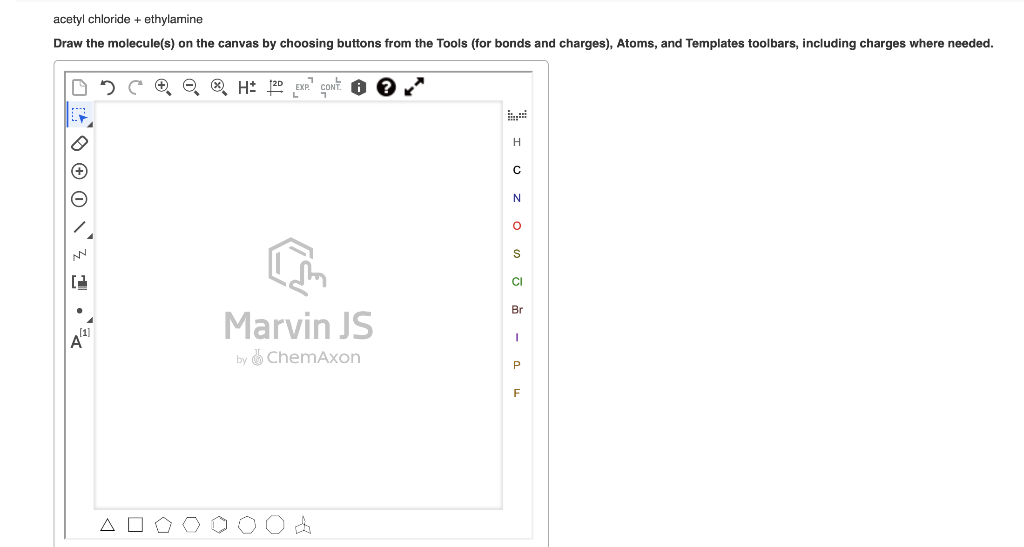Viewport: 1024px width, 547px height.
Task: Pick the Iodine (I) atom
Action: pos(517,337)
